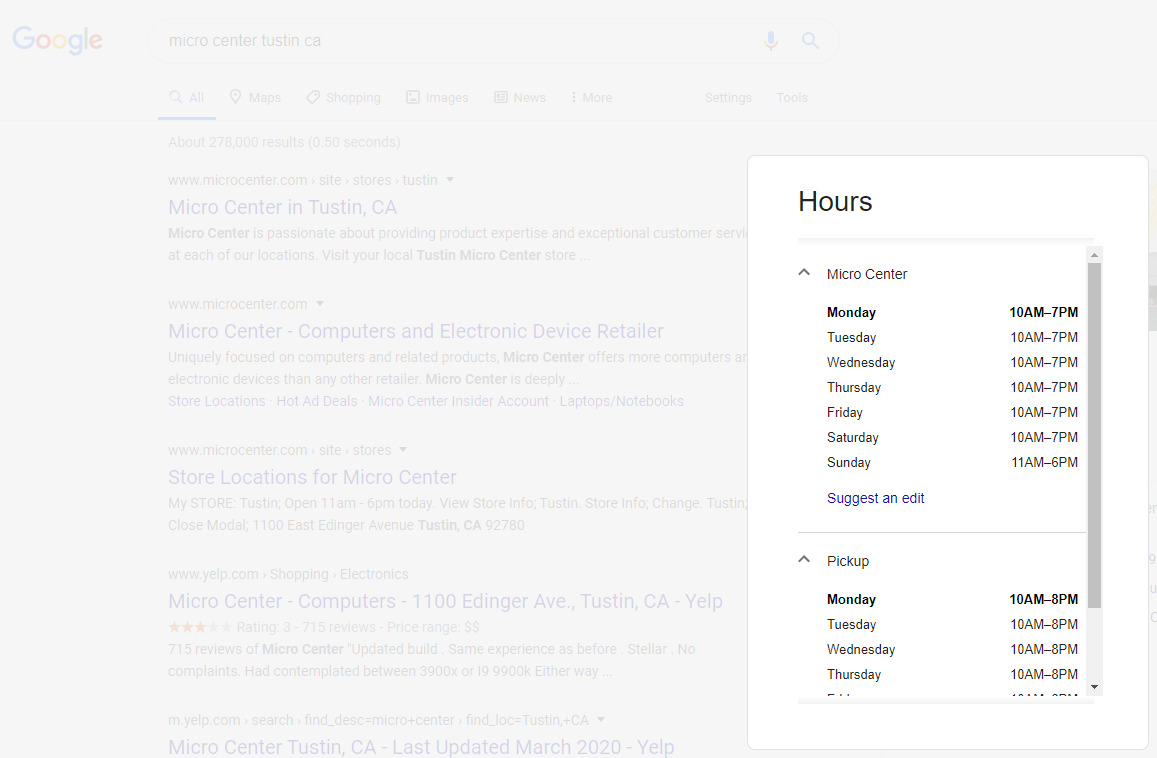The height and width of the screenshot is (758, 1157).
Task: Collapse the Pickup hours section
Action: pyautogui.click(x=804, y=560)
